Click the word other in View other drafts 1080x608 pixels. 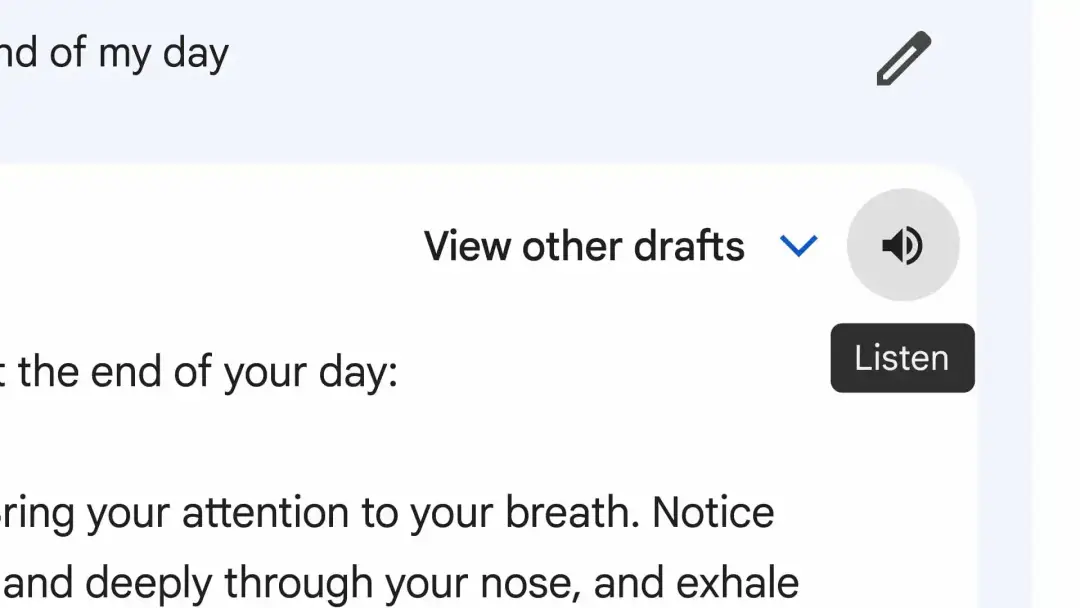(x=571, y=246)
